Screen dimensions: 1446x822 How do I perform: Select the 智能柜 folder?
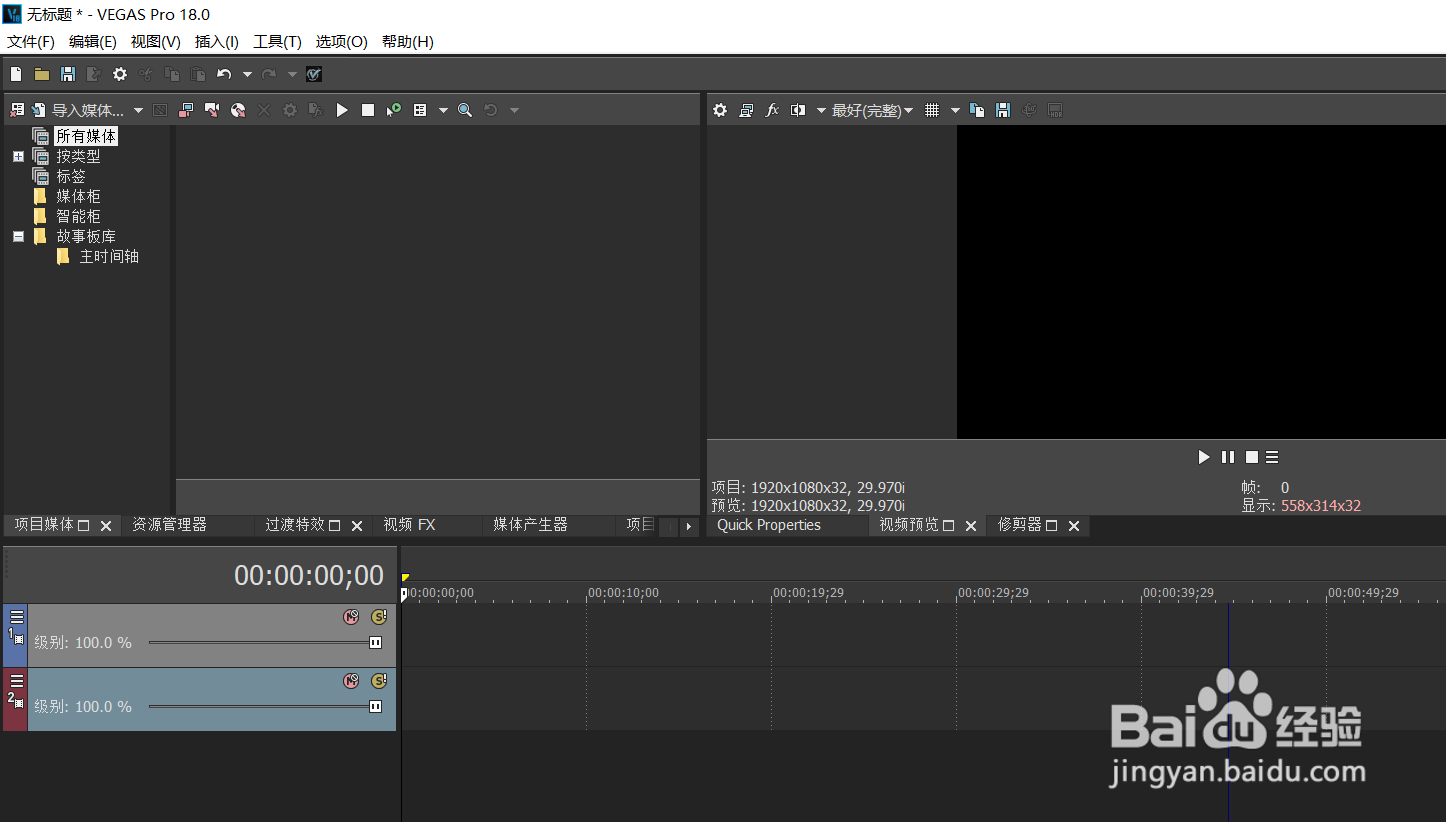(x=78, y=216)
